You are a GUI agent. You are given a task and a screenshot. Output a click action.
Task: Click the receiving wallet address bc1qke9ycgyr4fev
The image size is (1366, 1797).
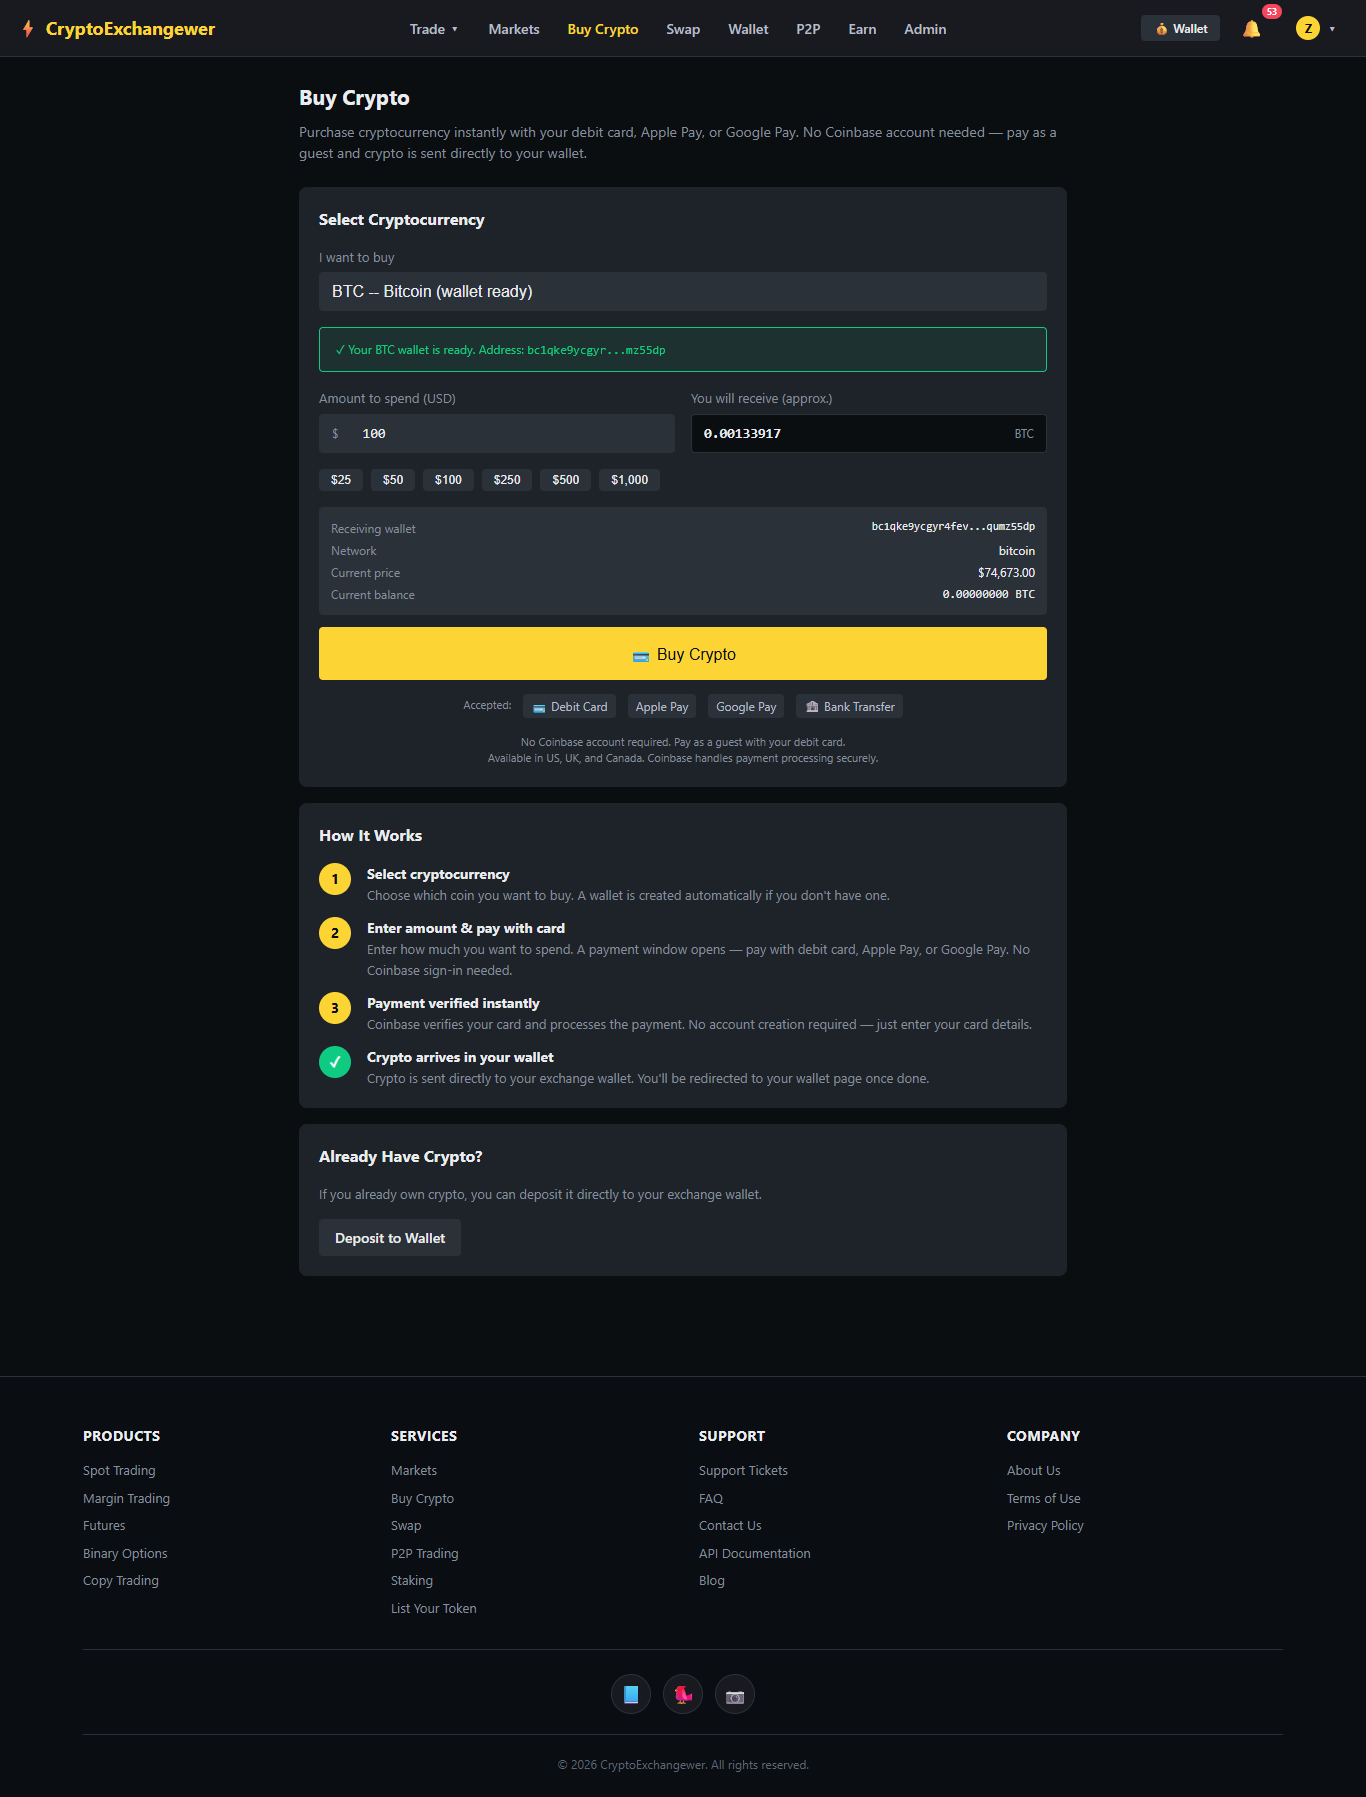click(953, 527)
